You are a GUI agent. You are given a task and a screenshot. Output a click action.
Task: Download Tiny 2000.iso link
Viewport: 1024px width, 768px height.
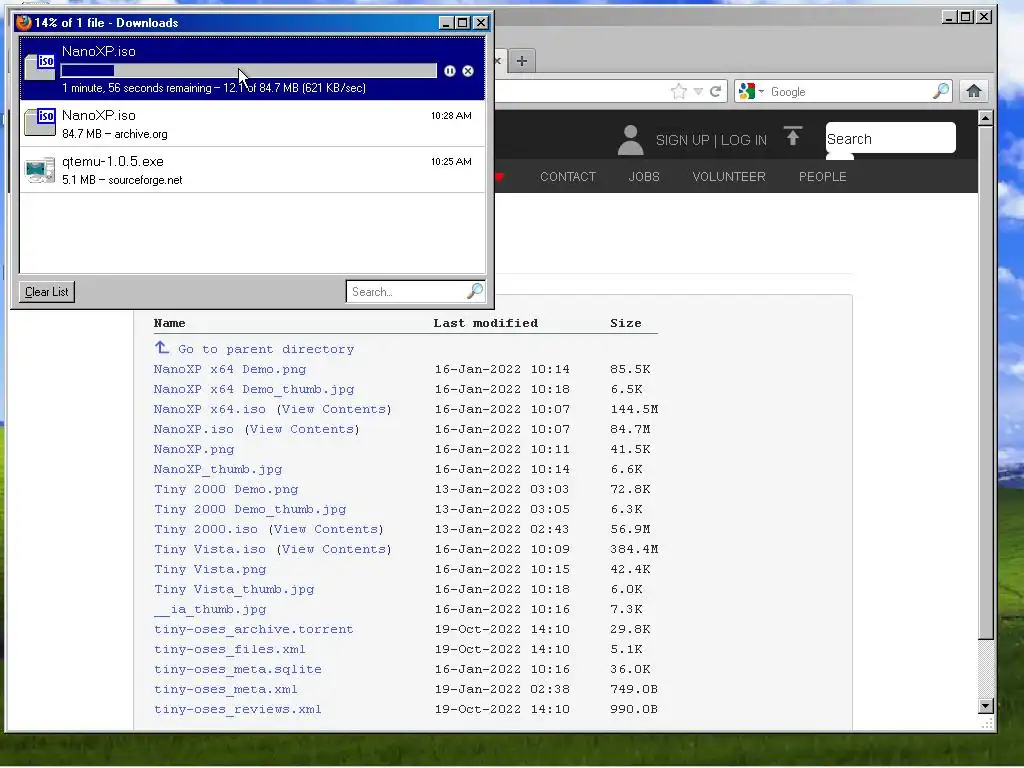206,529
